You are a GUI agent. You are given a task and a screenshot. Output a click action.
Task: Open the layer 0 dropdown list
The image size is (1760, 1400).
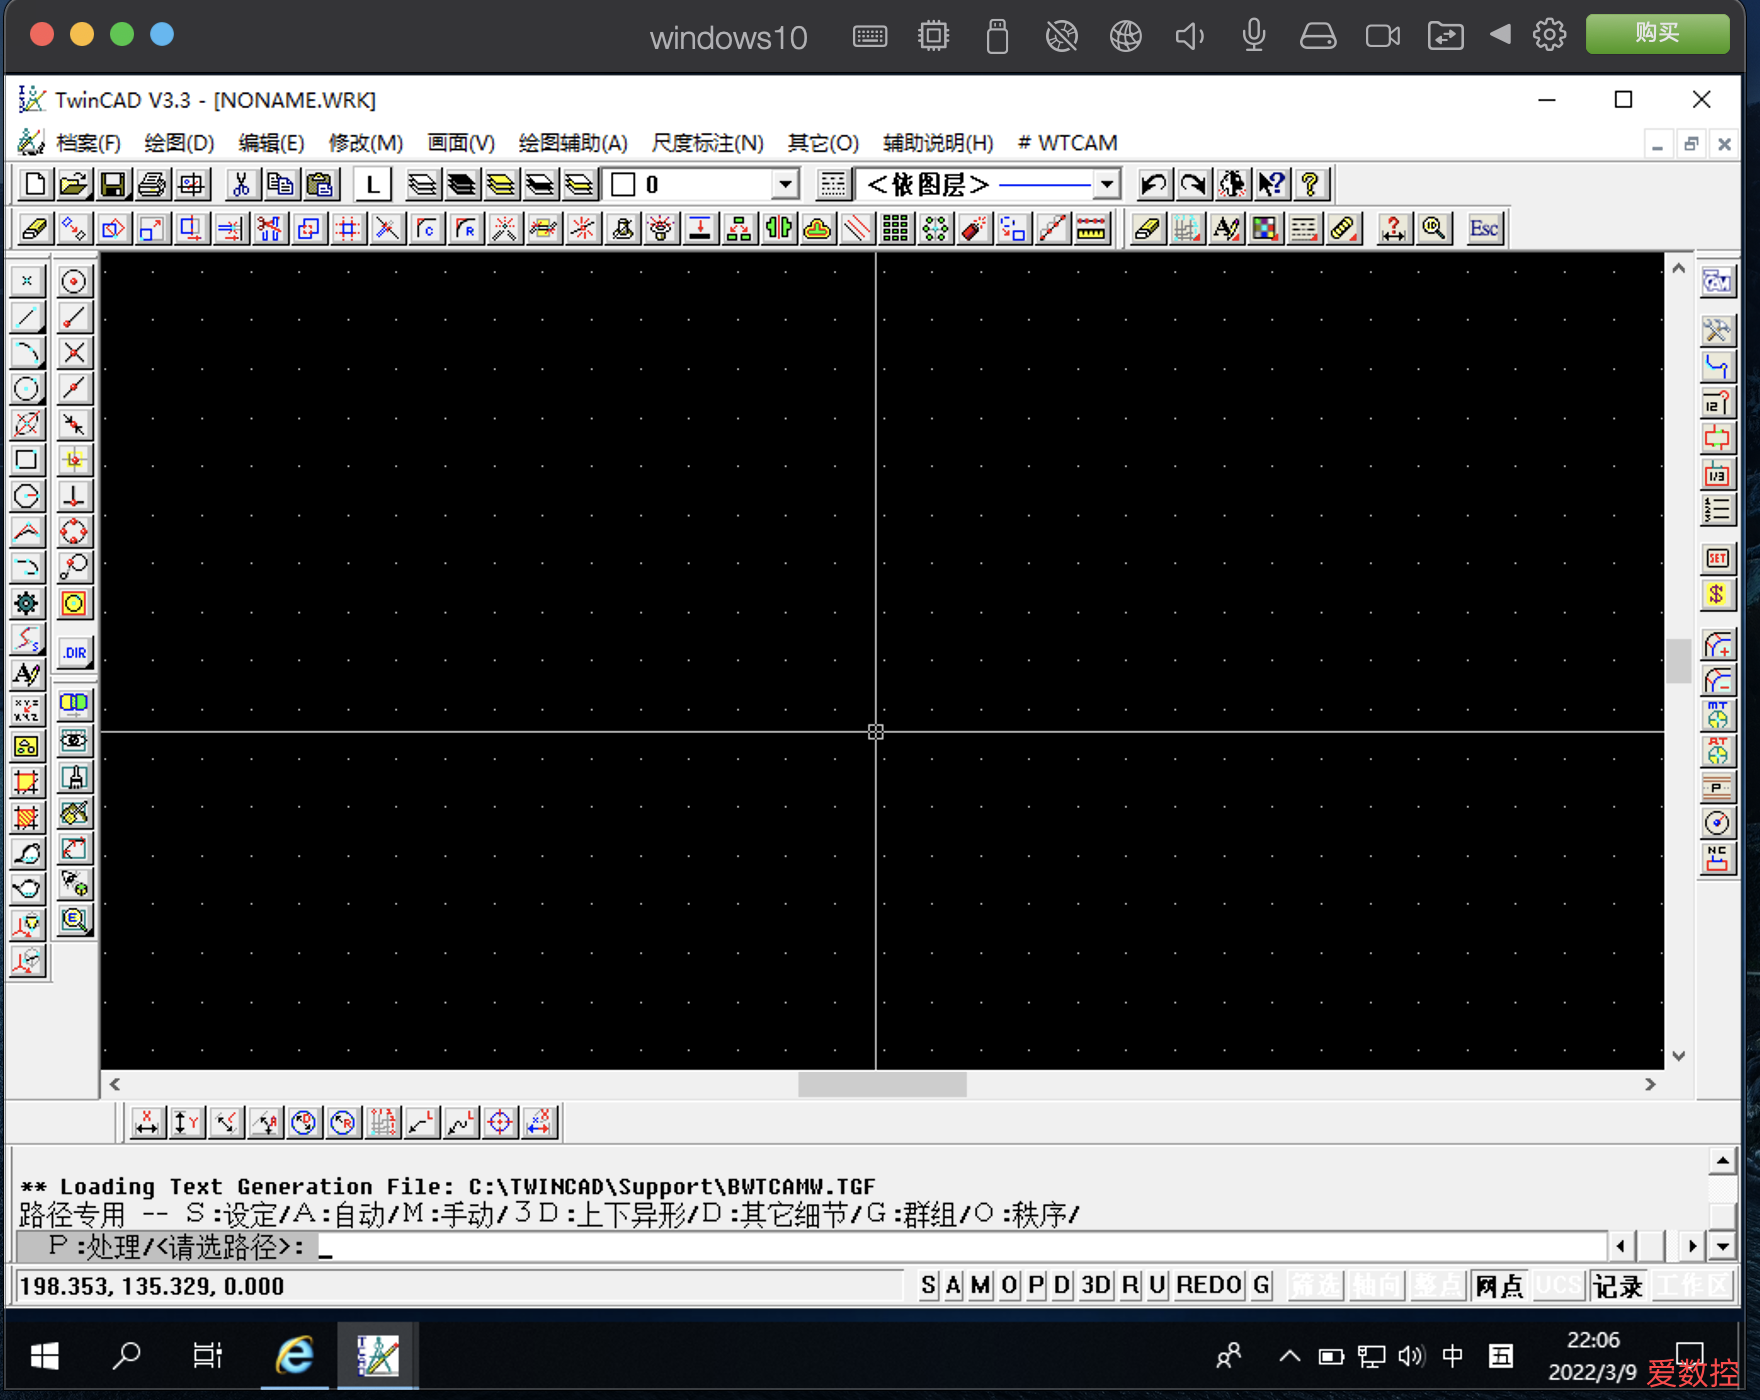pos(785,185)
